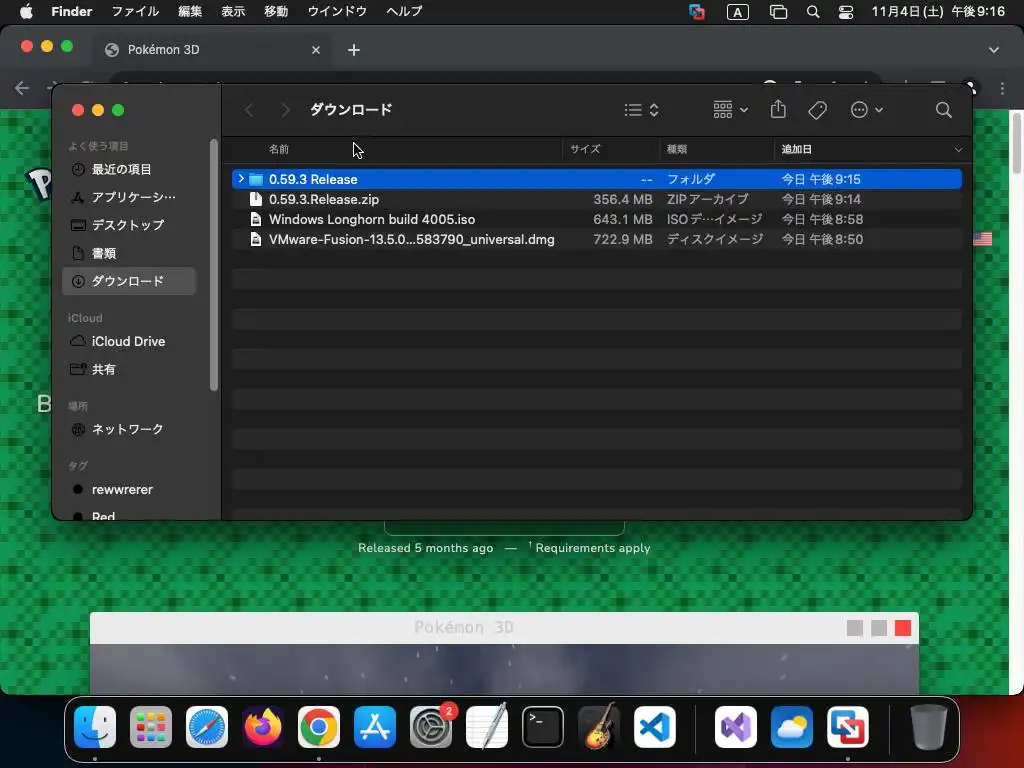The image size is (1024, 768).
Task: Open Spotlight search in the menu bar
Action: 813,12
